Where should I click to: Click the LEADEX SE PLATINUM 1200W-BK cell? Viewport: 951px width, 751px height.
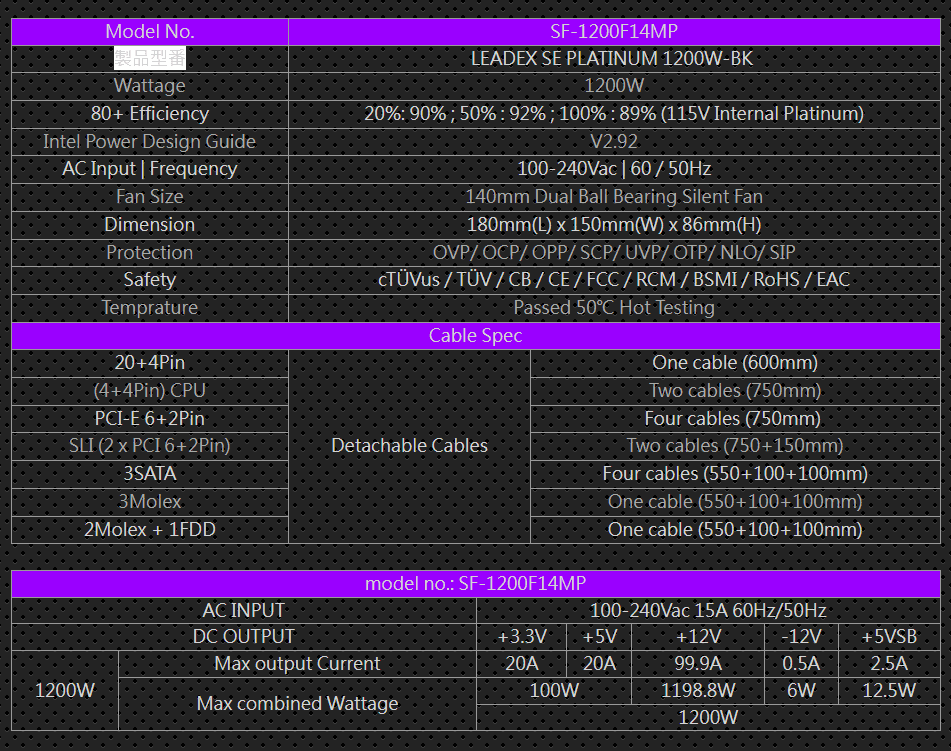[612, 58]
